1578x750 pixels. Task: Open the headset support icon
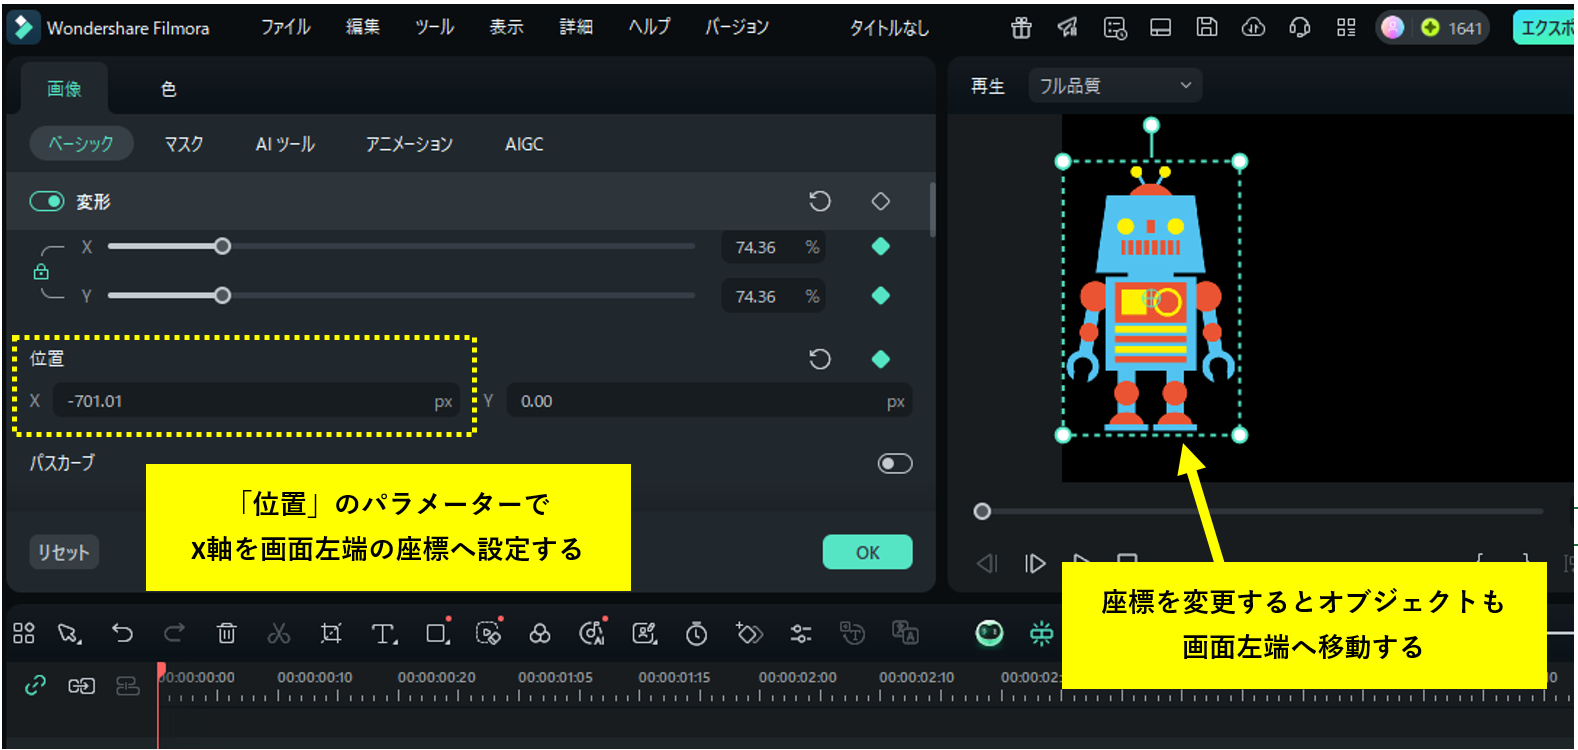(x=1300, y=28)
